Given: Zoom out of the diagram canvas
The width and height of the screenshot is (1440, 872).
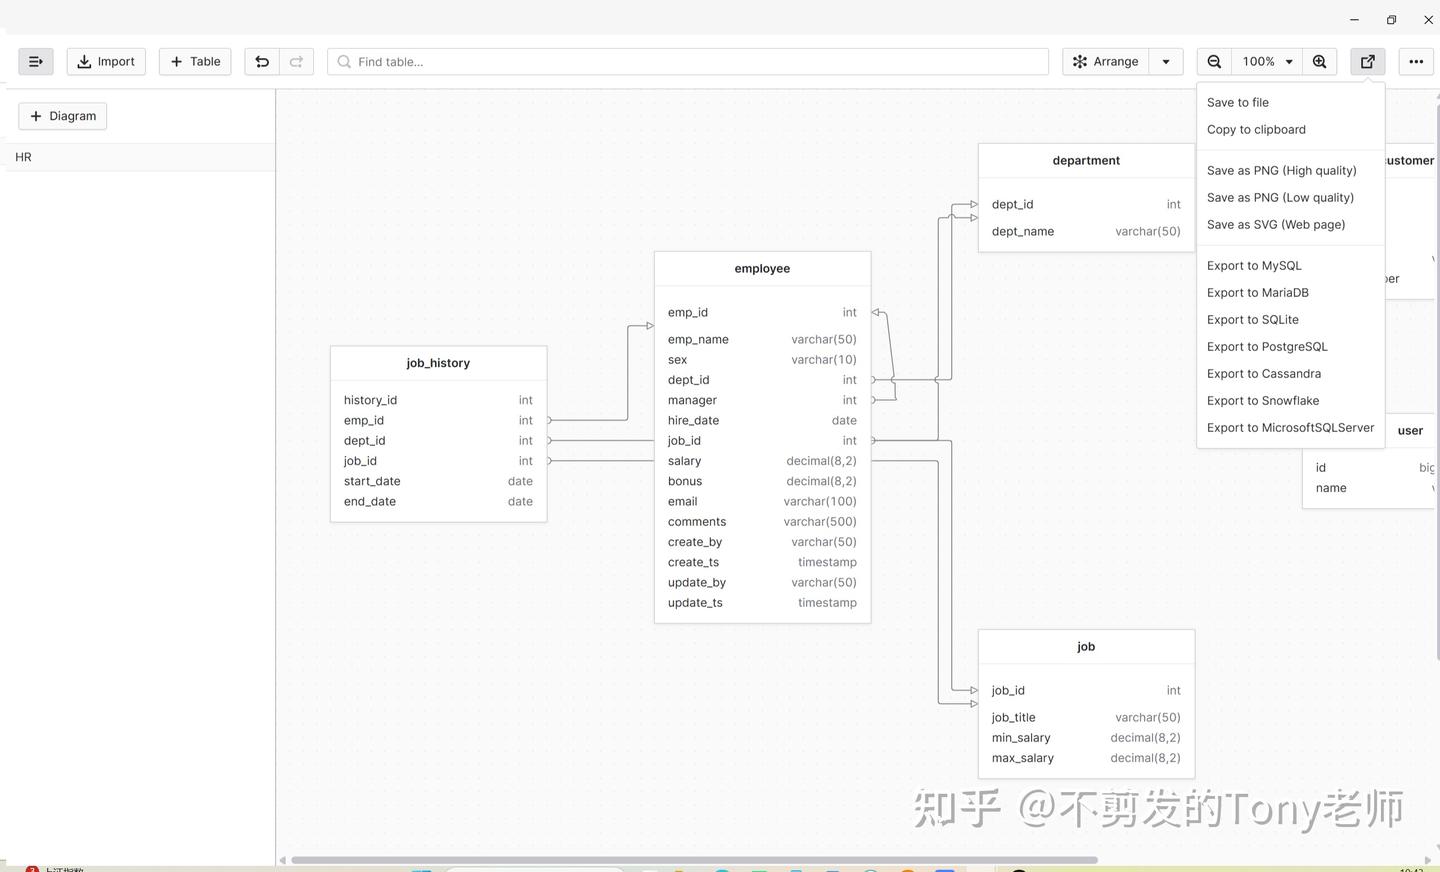Looking at the screenshot, I should pos(1213,61).
